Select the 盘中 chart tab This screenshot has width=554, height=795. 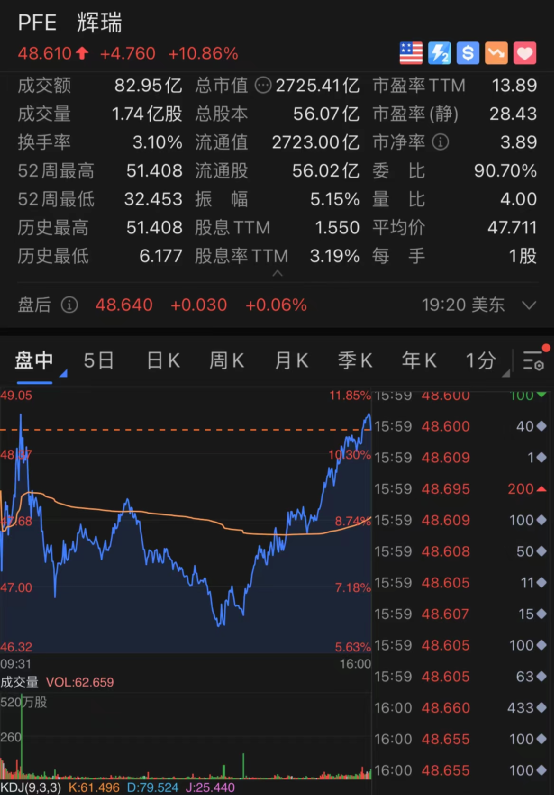coord(33,360)
